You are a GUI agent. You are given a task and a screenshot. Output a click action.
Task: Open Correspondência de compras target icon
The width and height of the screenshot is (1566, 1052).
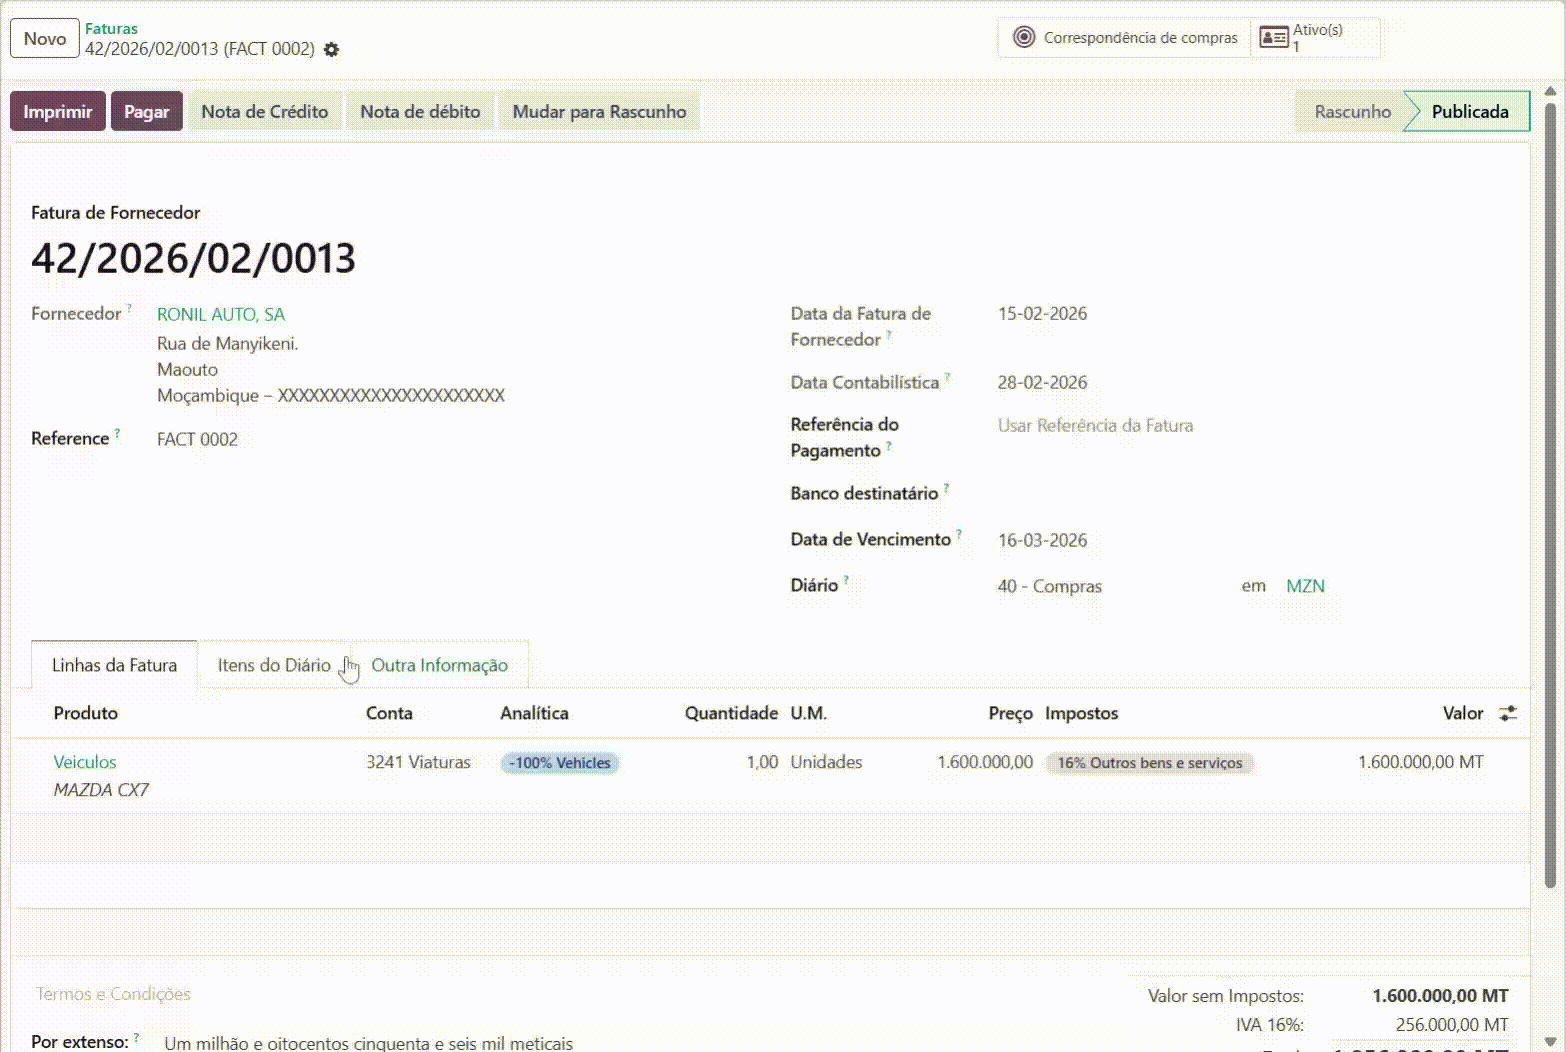[1023, 38]
